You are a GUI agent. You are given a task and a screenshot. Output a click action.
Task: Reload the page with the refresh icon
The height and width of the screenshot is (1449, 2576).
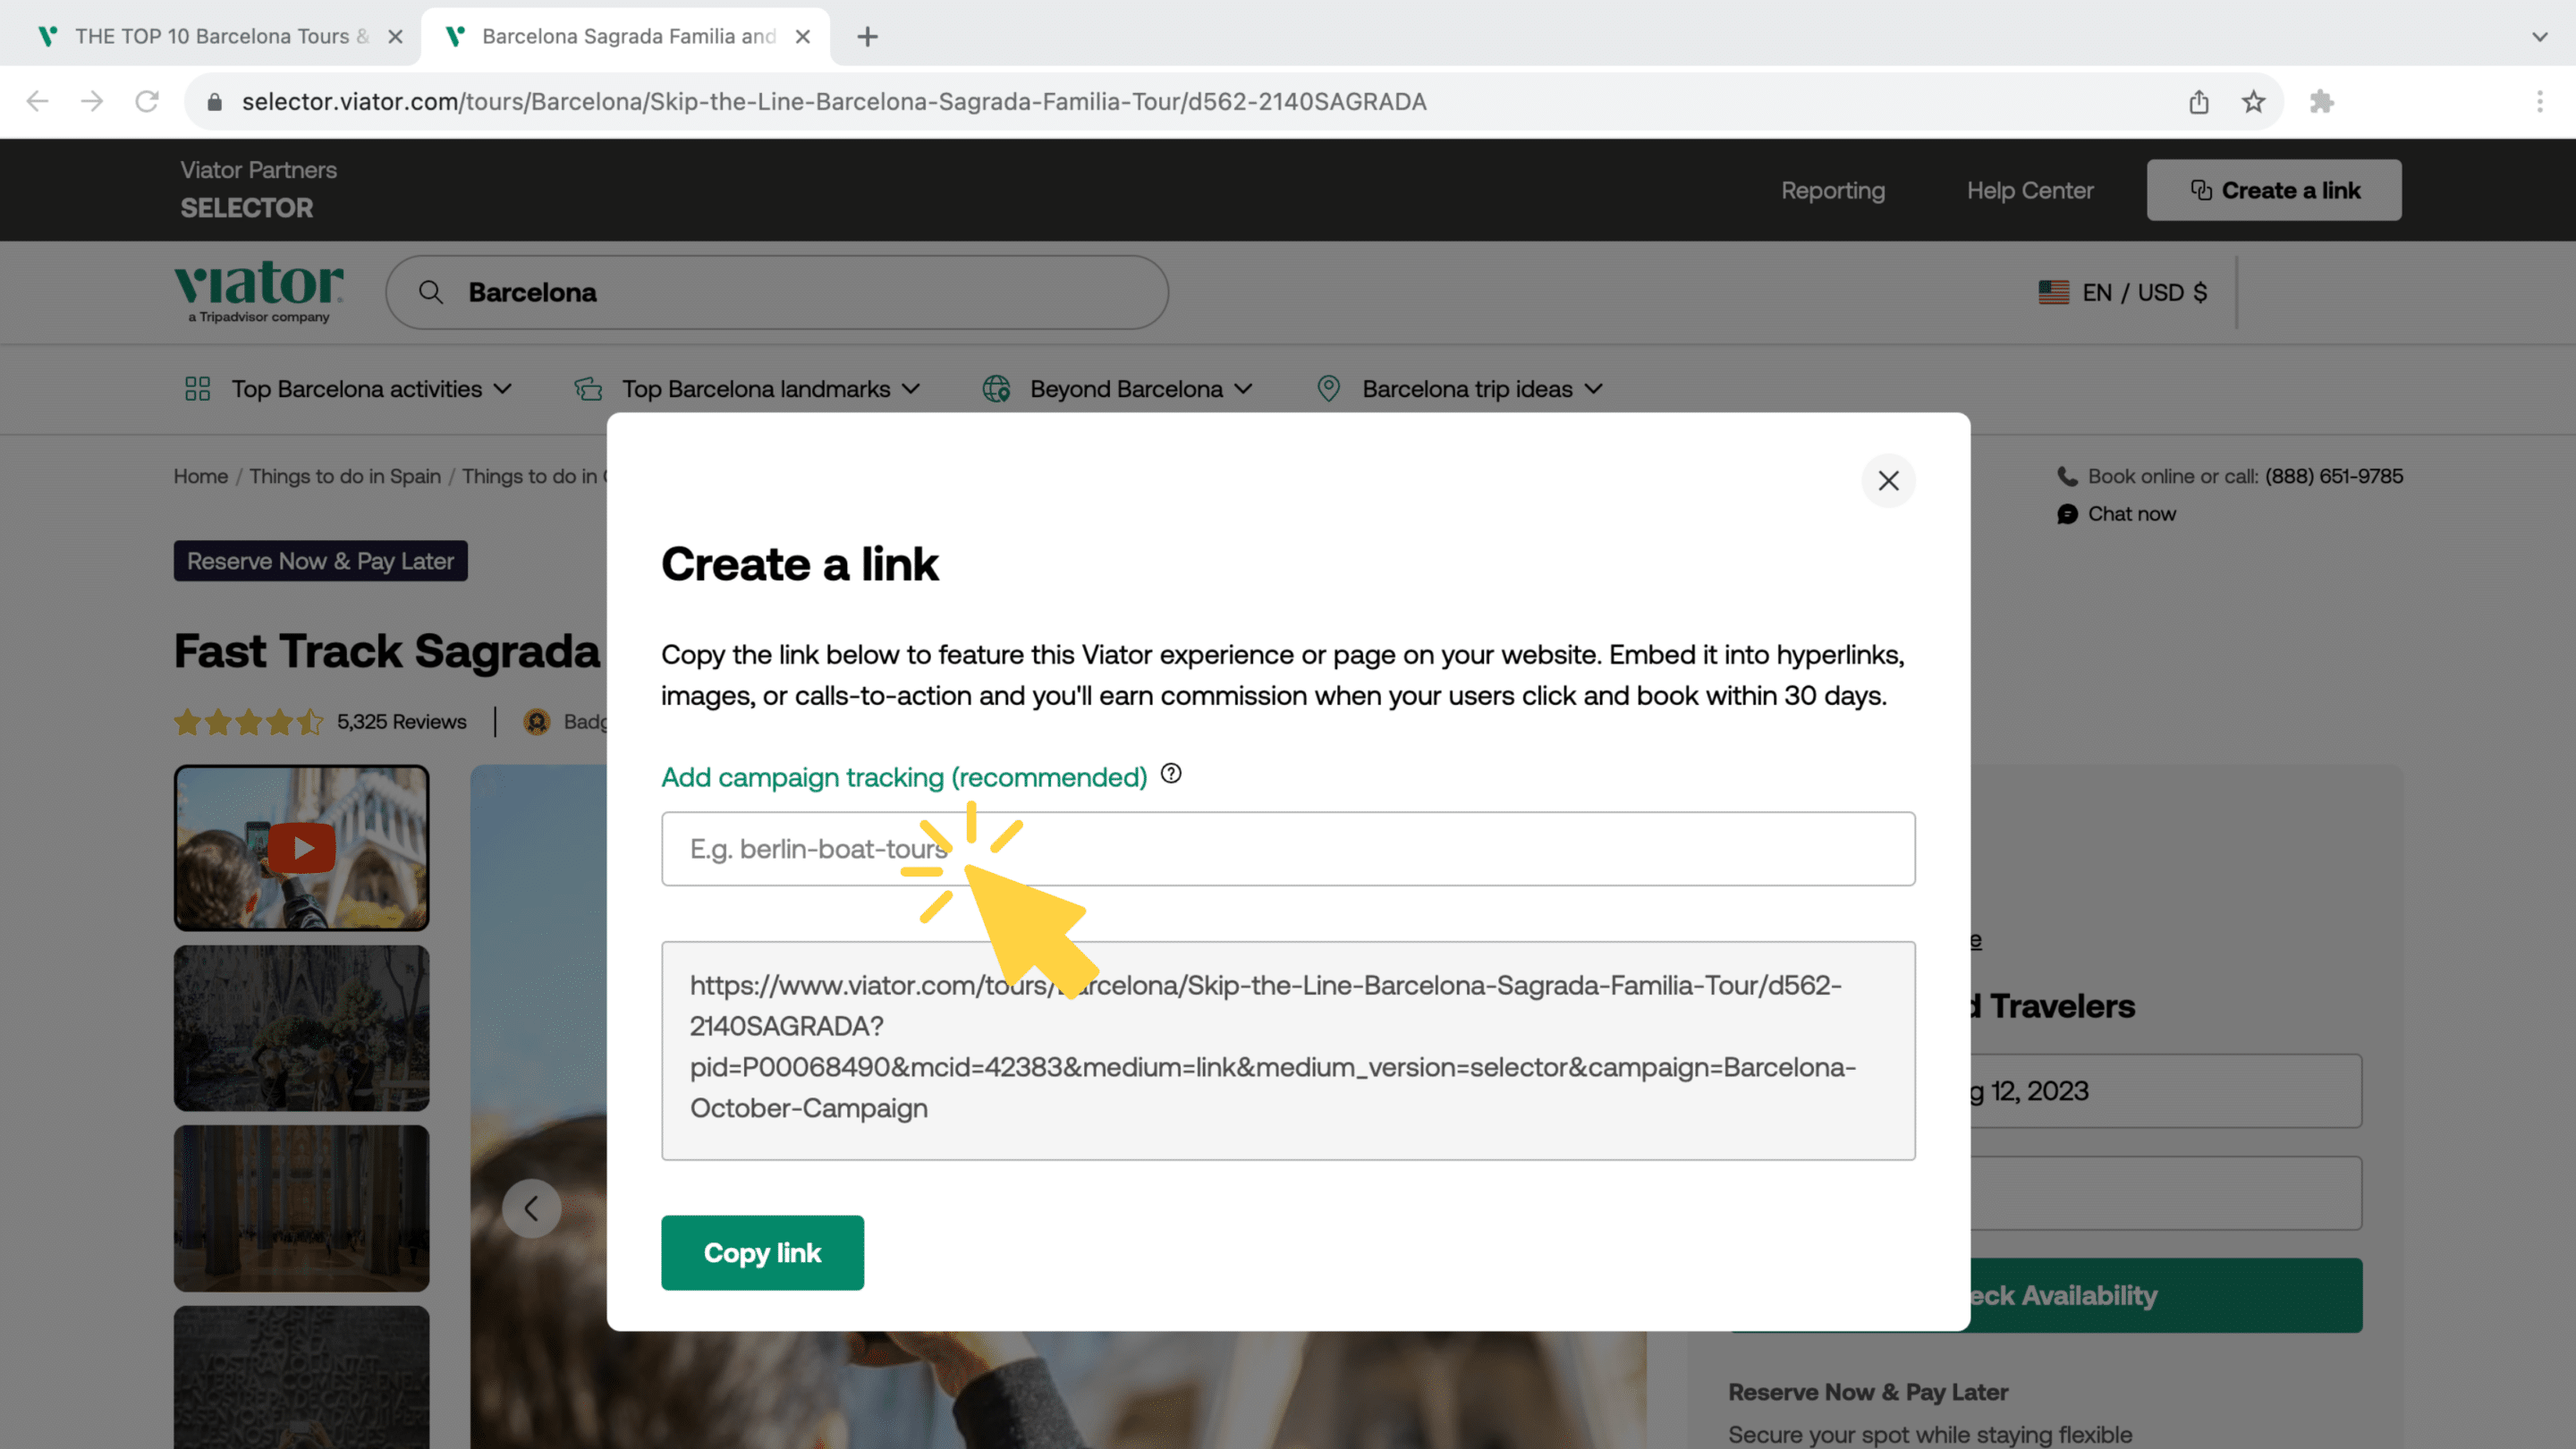tap(147, 101)
